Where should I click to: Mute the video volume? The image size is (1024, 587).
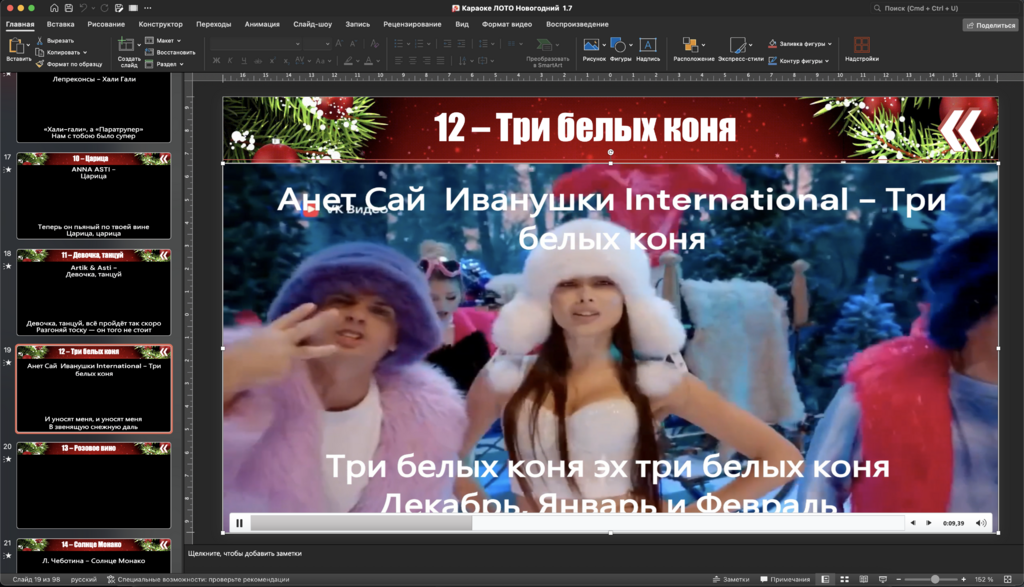tap(980, 523)
